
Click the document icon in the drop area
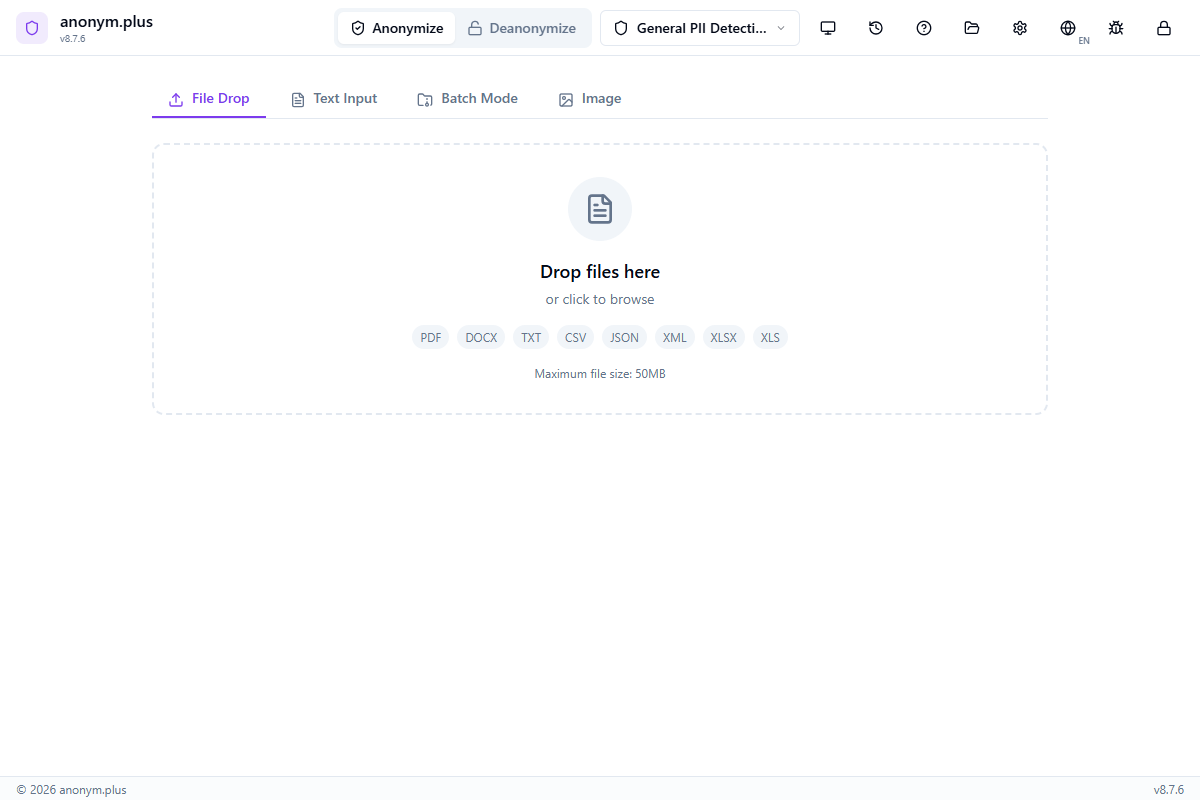click(x=600, y=209)
